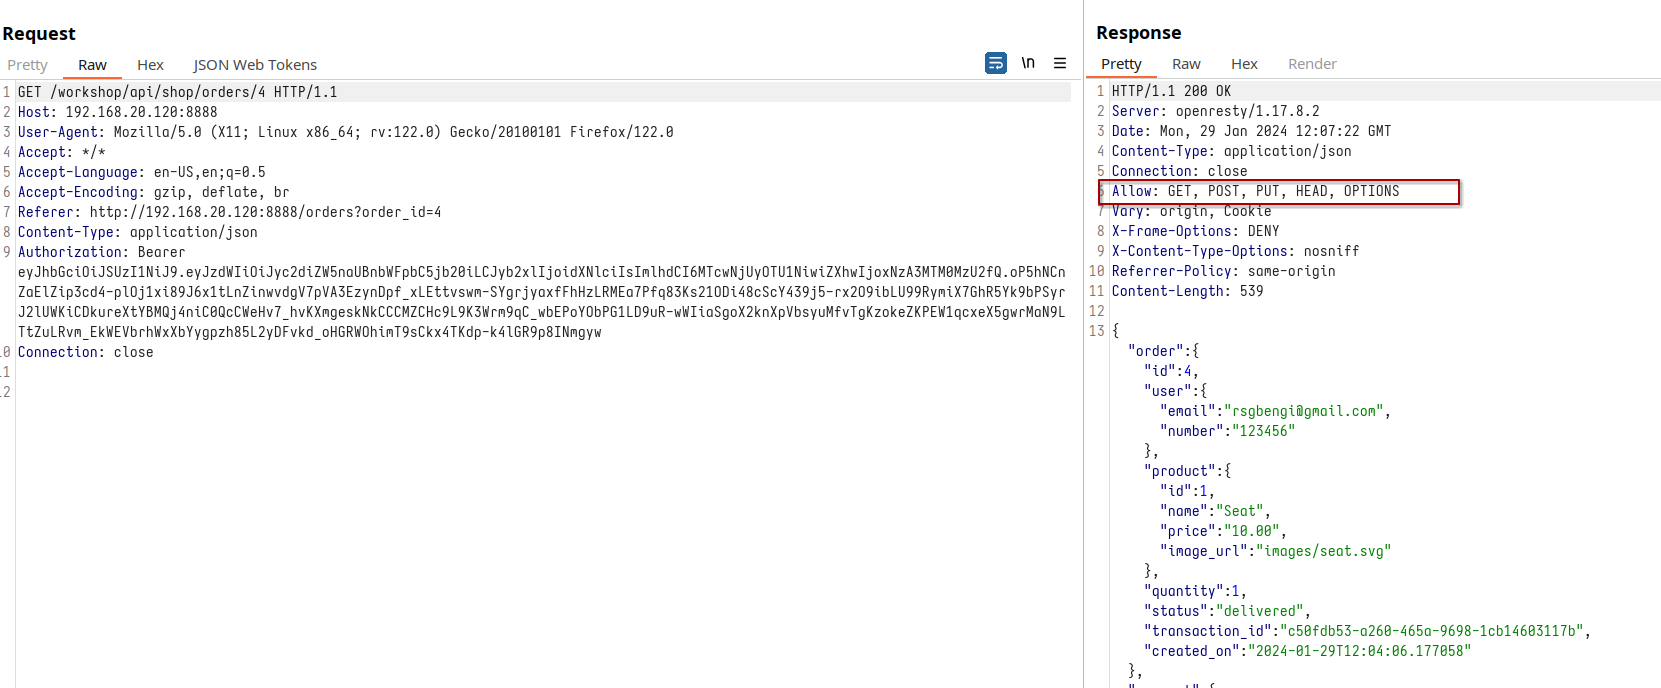Image resolution: width=1661 pixels, height=688 pixels.
Task: Open the JSON Web Tokens tab
Action: click(x=255, y=65)
